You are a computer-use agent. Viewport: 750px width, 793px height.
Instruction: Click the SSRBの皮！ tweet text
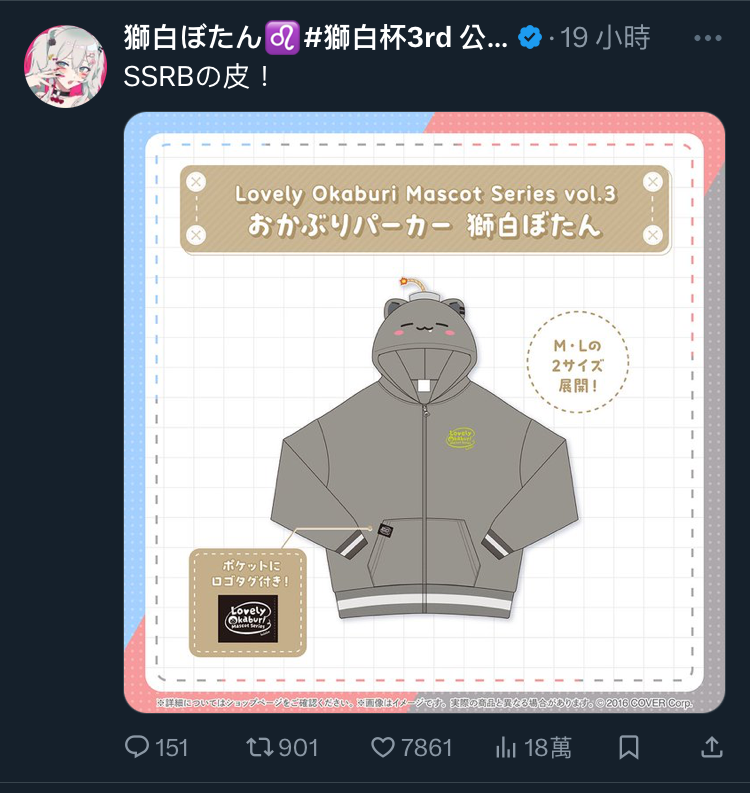tap(197, 77)
